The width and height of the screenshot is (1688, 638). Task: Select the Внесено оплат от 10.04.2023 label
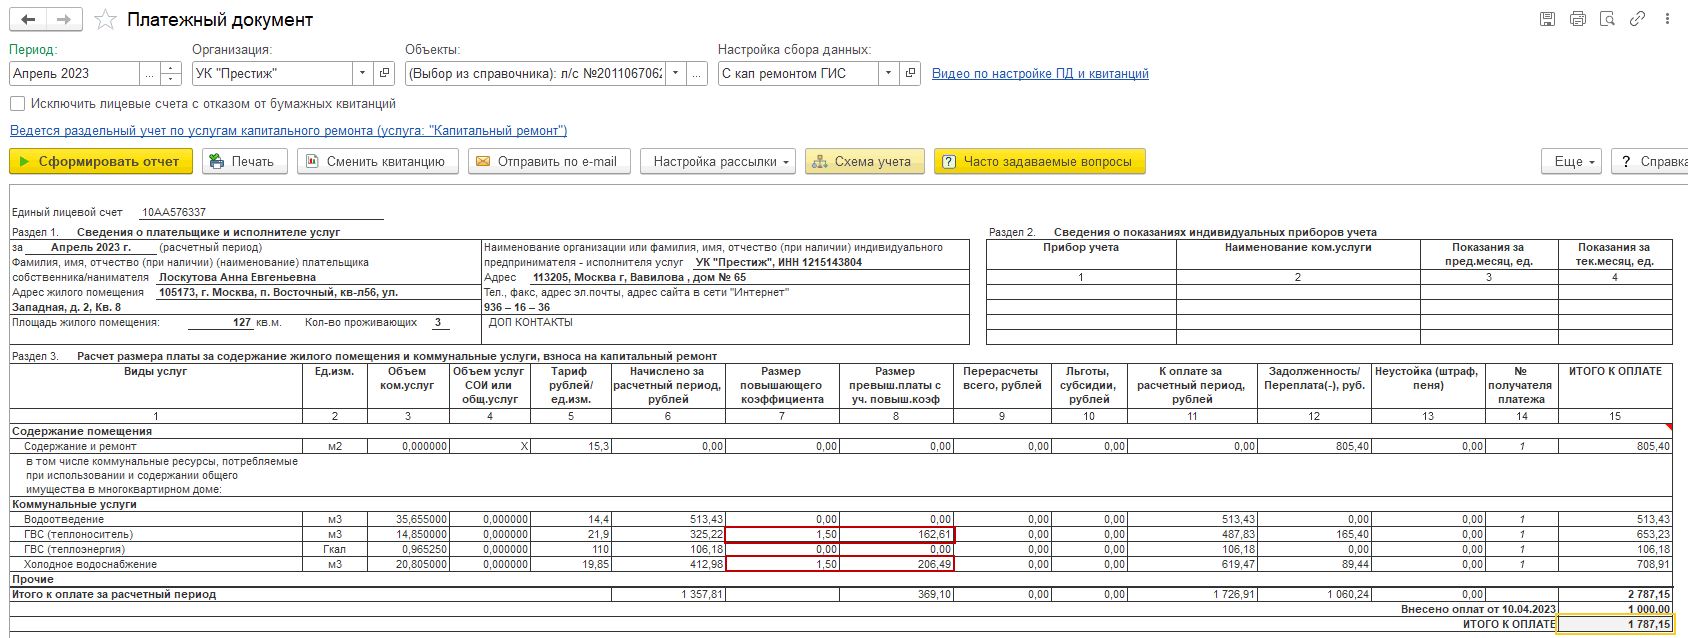click(x=1478, y=609)
